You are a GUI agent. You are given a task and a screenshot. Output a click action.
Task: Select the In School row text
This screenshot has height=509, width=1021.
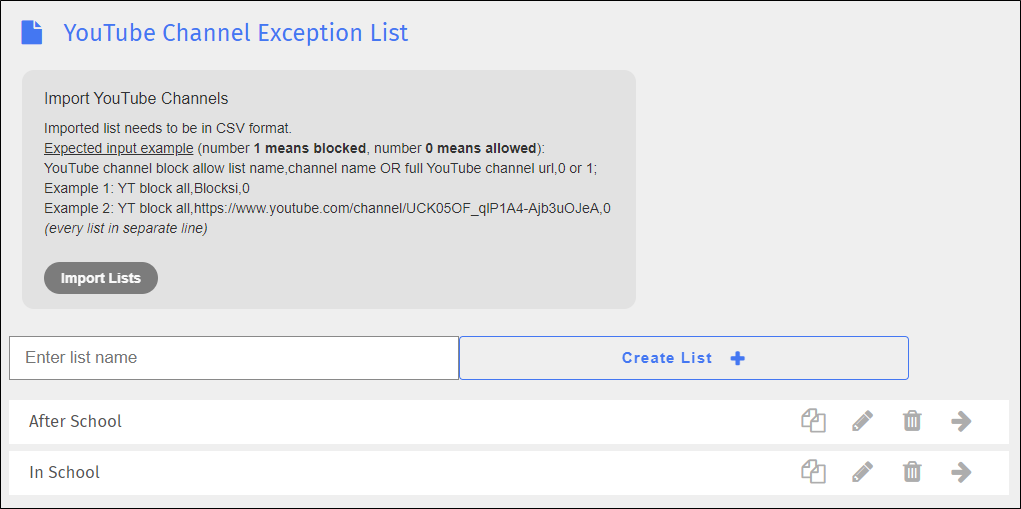[x=64, y=472]
